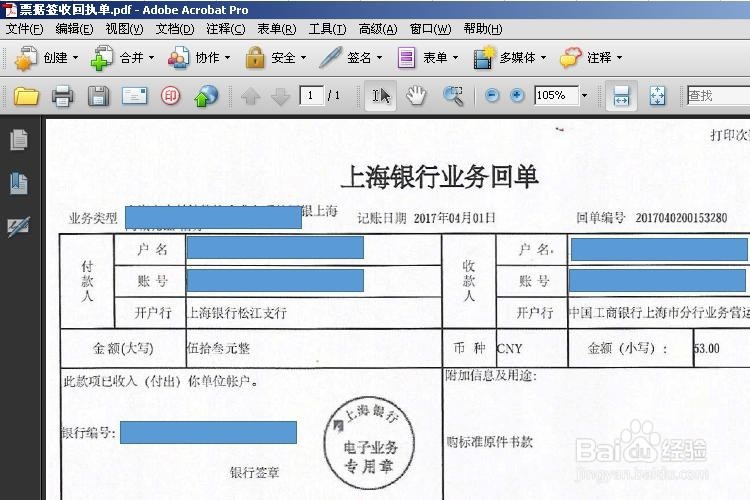The height and width of the screenshot is (500, 750).
Task: Click the globe upload icon
Action: [x=206, y=96]
